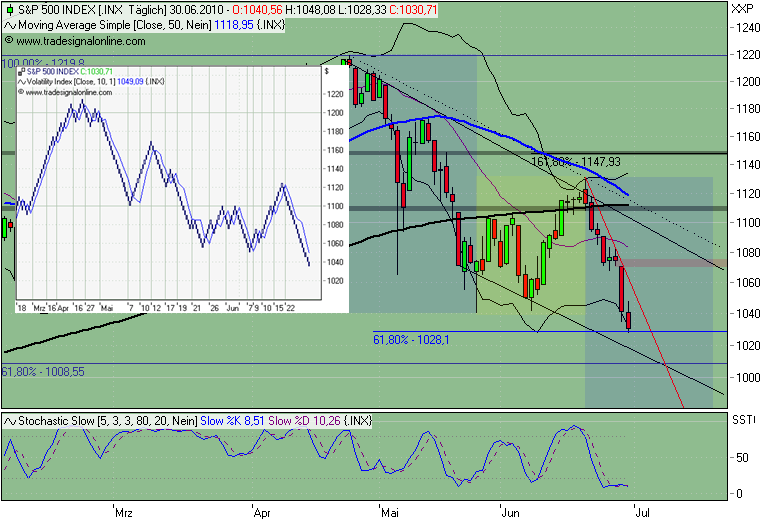Click 0 on the stochastic axis
Image resolution: width=769 pixels, height=520 pixels.
(x=740, y=494)
